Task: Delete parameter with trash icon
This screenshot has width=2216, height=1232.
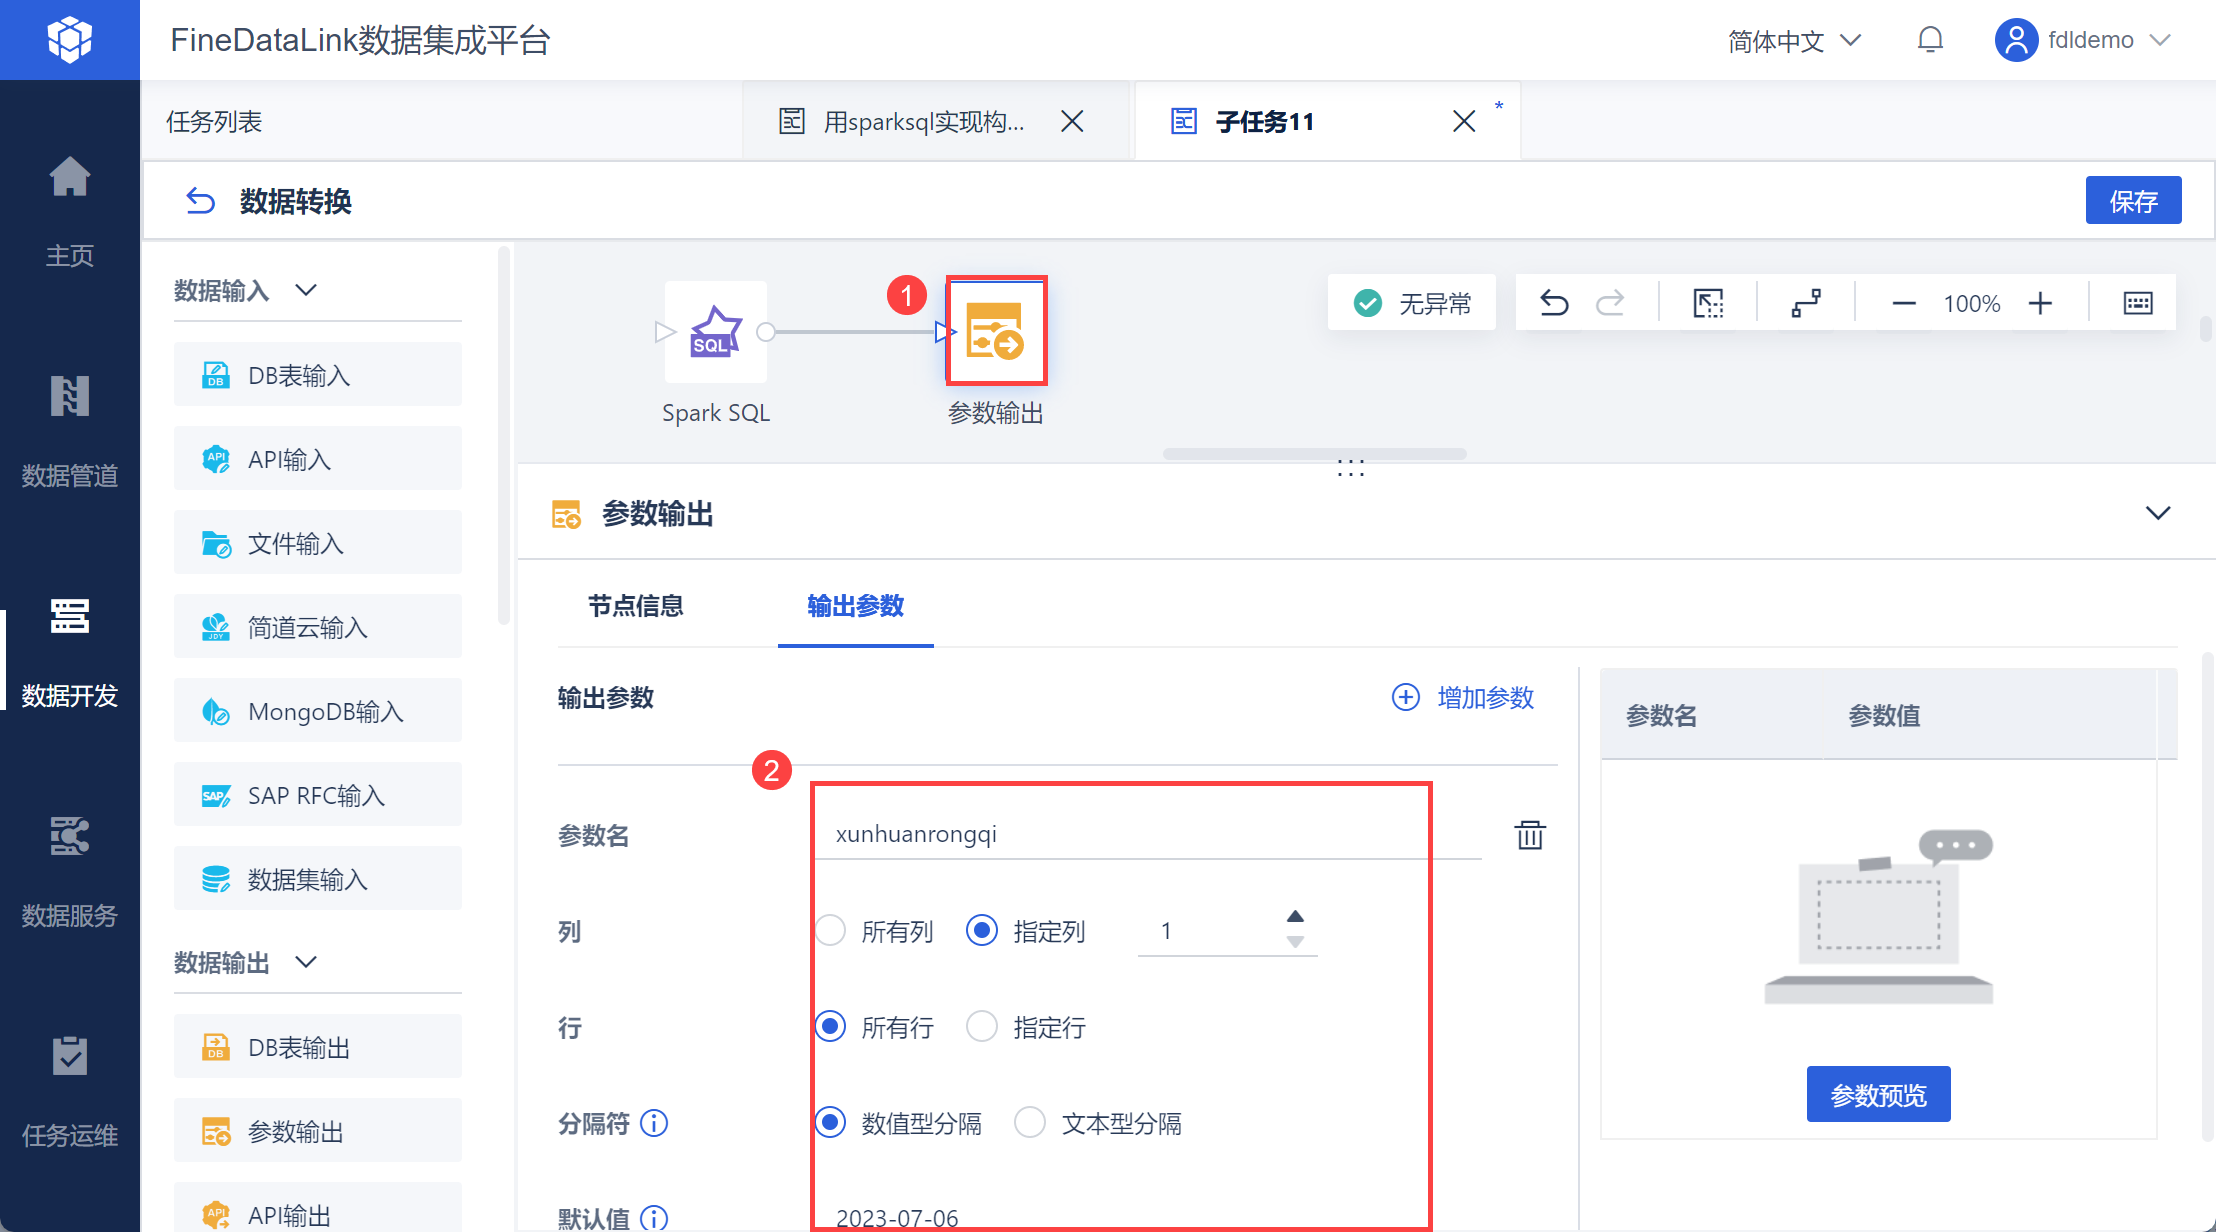Action: [1529, 834]
